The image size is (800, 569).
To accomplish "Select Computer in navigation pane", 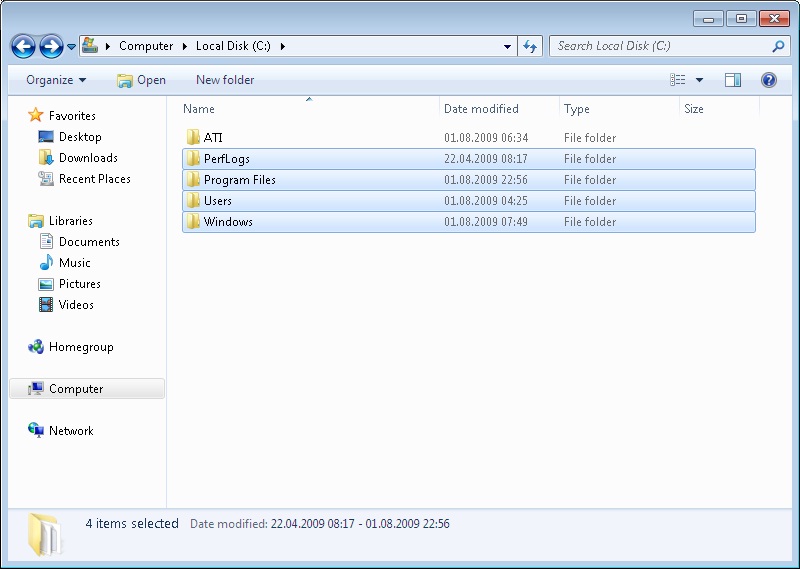I will click(87, 388).
